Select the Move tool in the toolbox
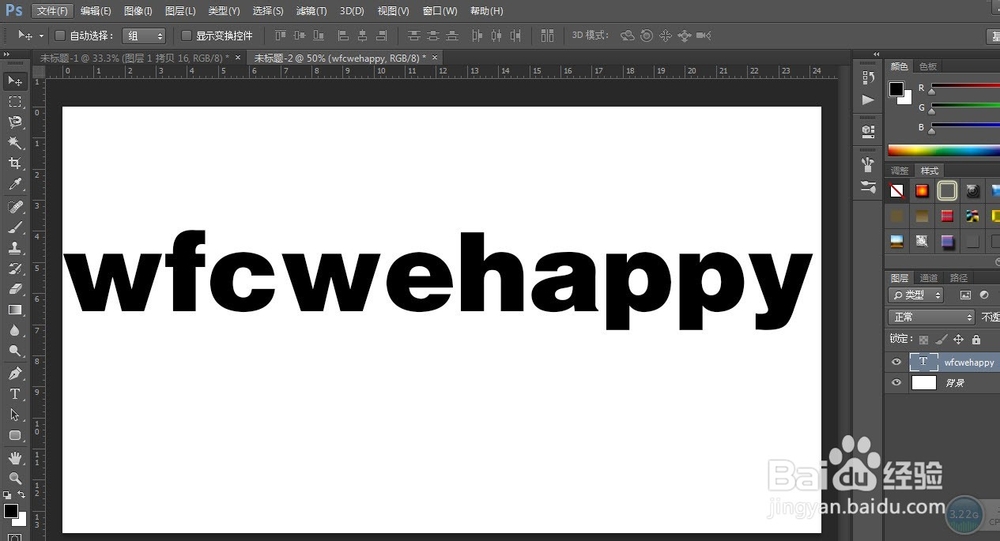The width and height of the screenshot is (1000, 541). point(15,81)
